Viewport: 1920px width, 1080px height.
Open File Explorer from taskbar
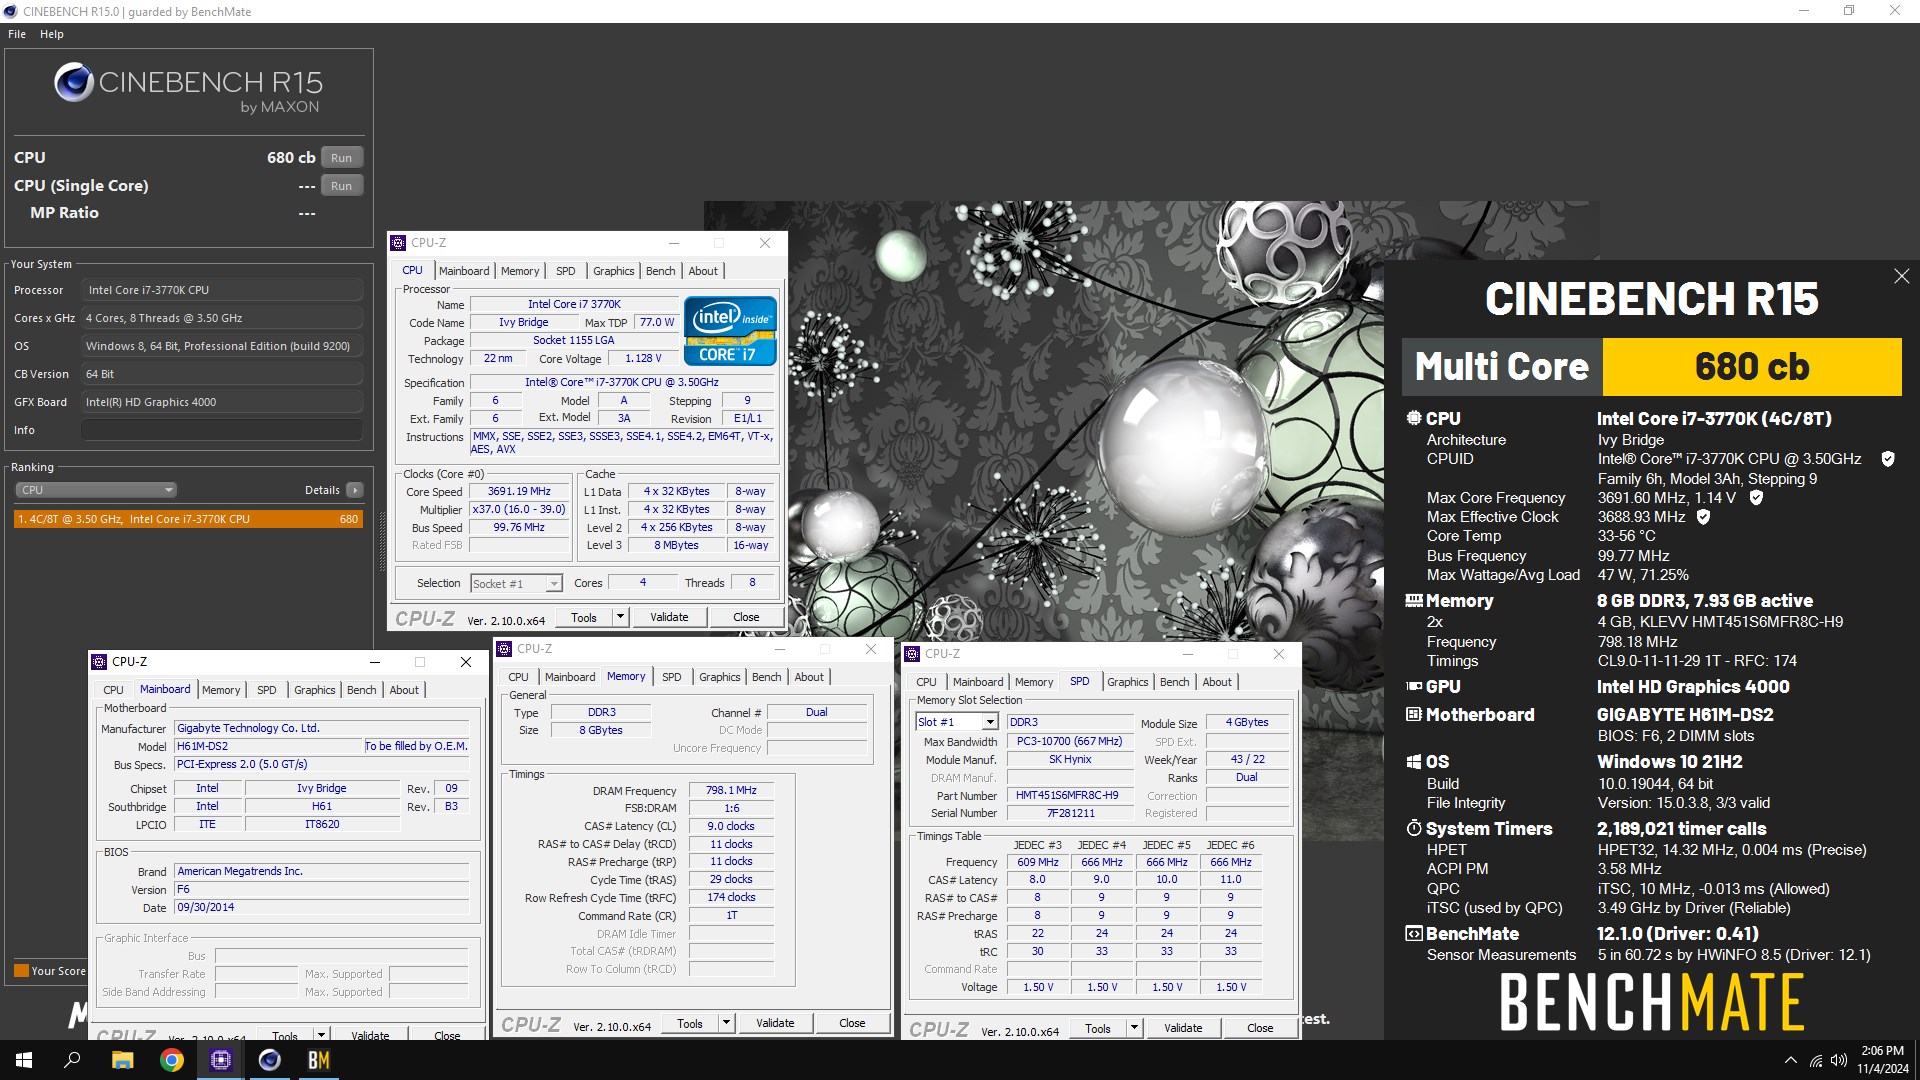pos(122,1060)
